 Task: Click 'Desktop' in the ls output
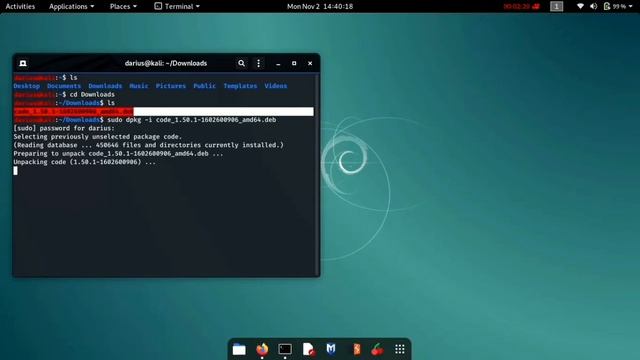click(x=27, y=86)
